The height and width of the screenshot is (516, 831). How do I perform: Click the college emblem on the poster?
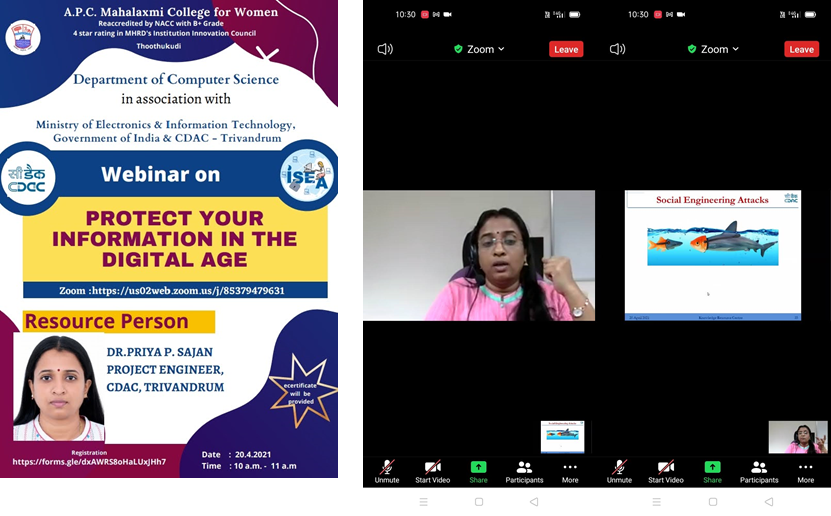pyautogui.click(x=23, y=37)
